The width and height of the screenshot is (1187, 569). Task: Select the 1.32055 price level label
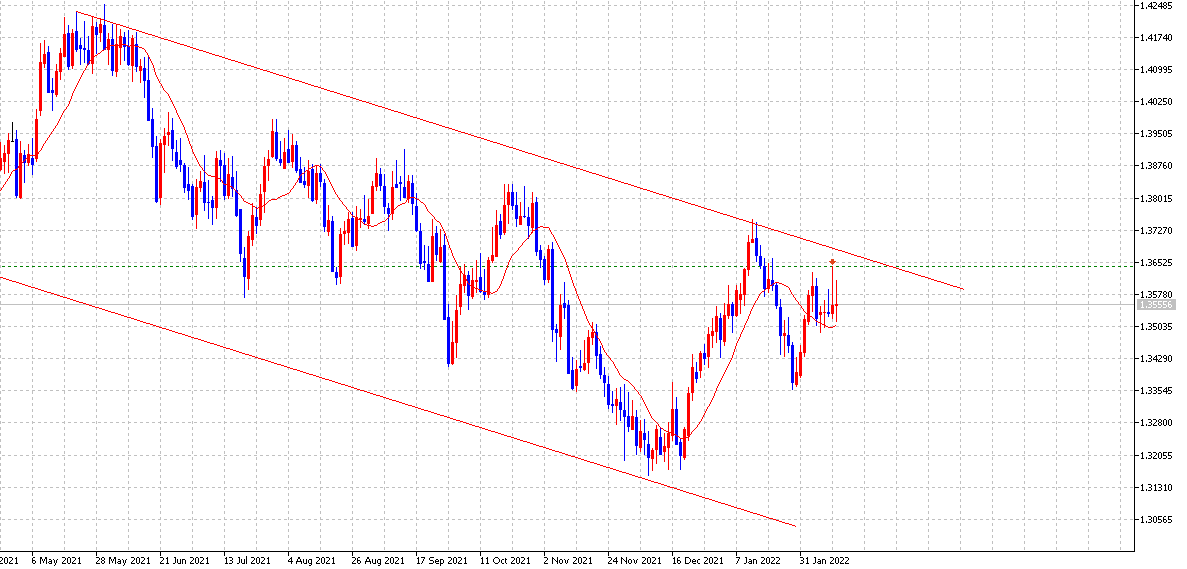pyautogui.click(x=1157, y=456)
